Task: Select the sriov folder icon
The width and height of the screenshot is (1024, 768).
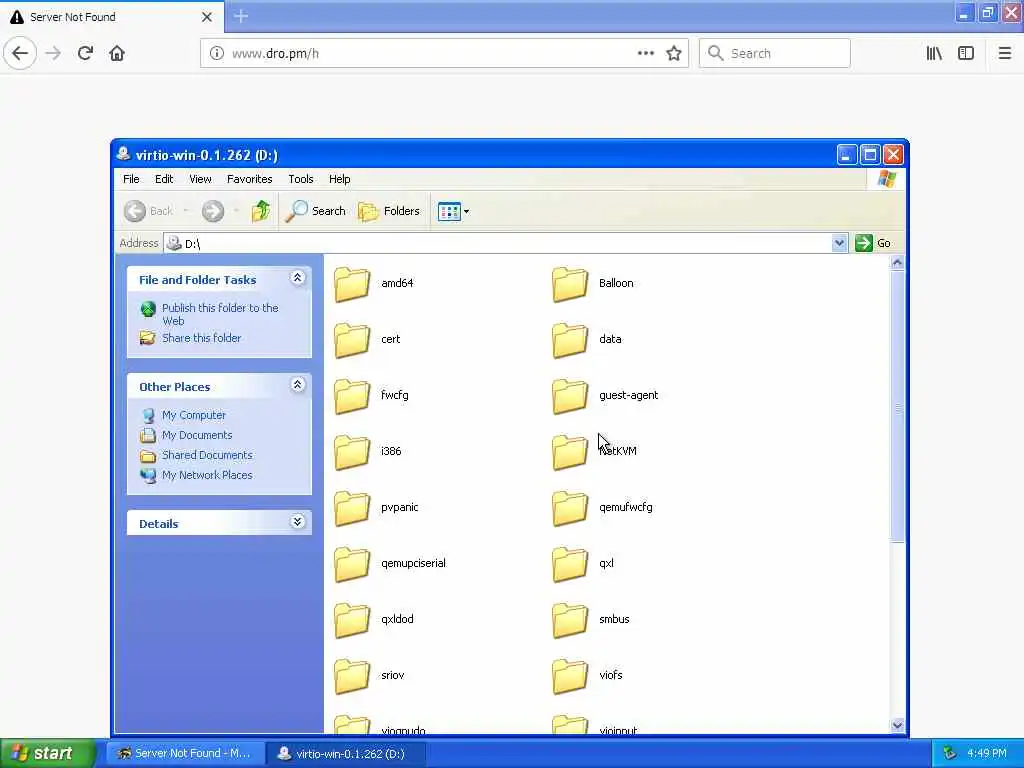Action: click(x=353, y=677)
